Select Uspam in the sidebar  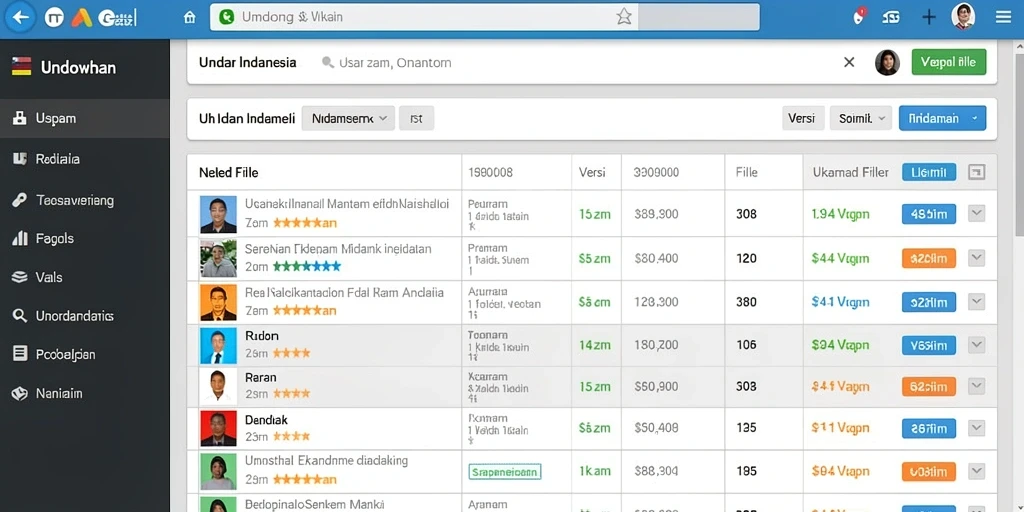[85, 118]
